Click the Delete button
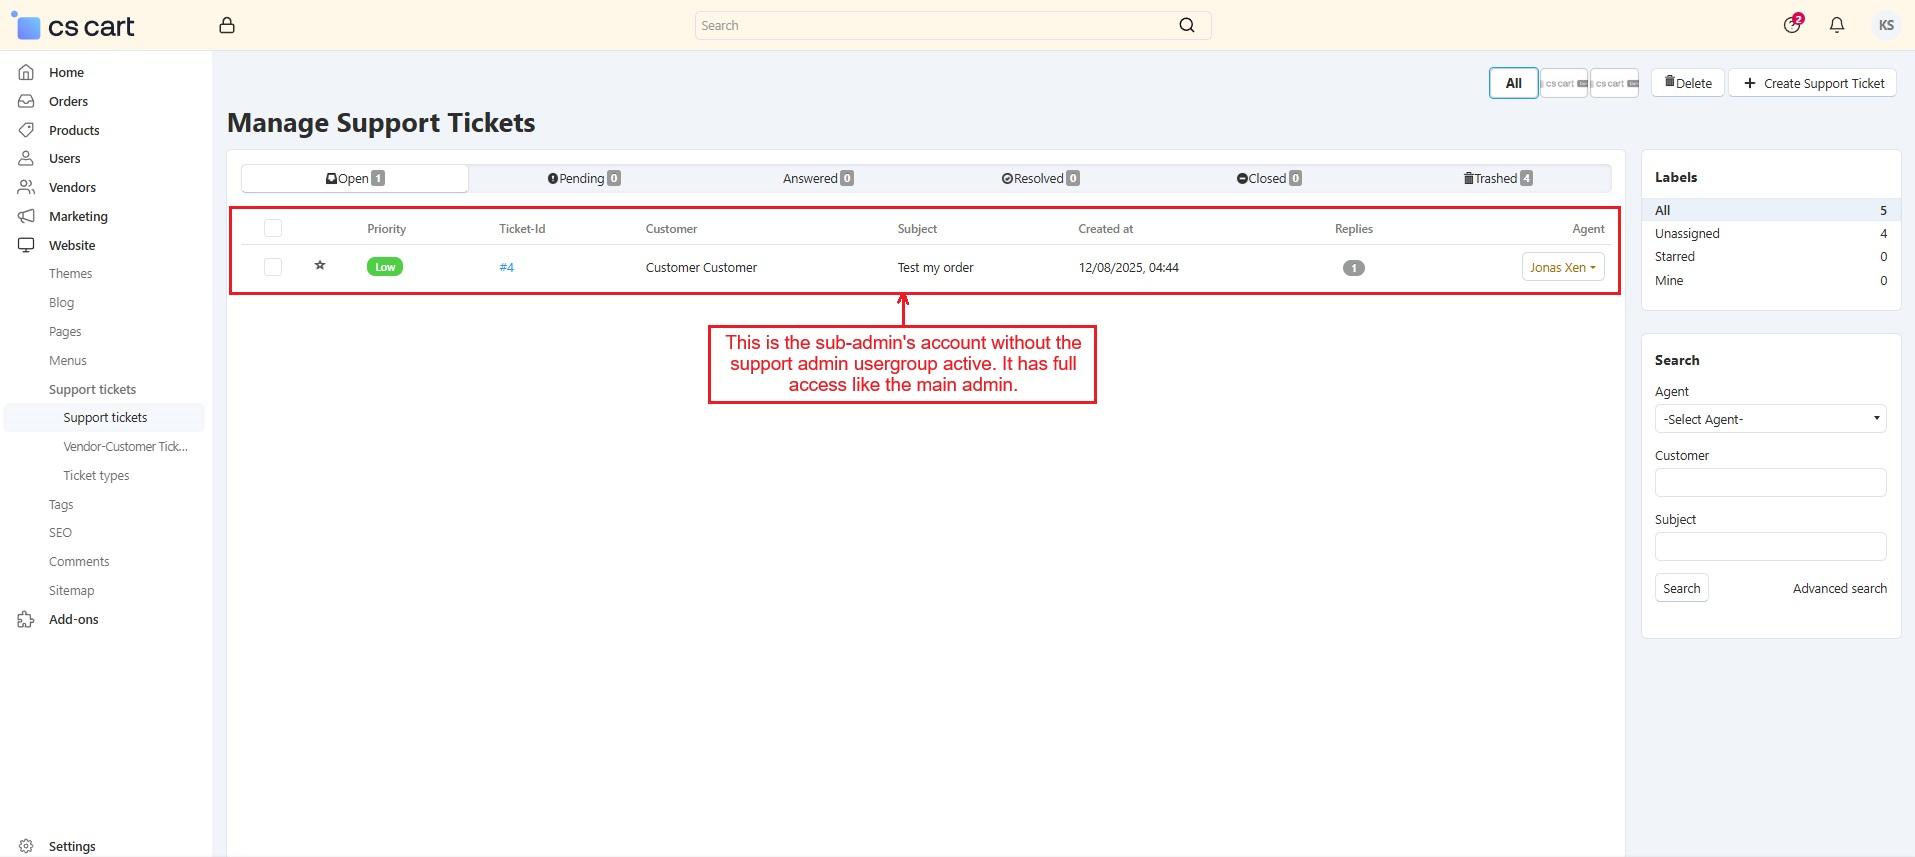Screen dimensions: 1915x857 point(1687,84)
